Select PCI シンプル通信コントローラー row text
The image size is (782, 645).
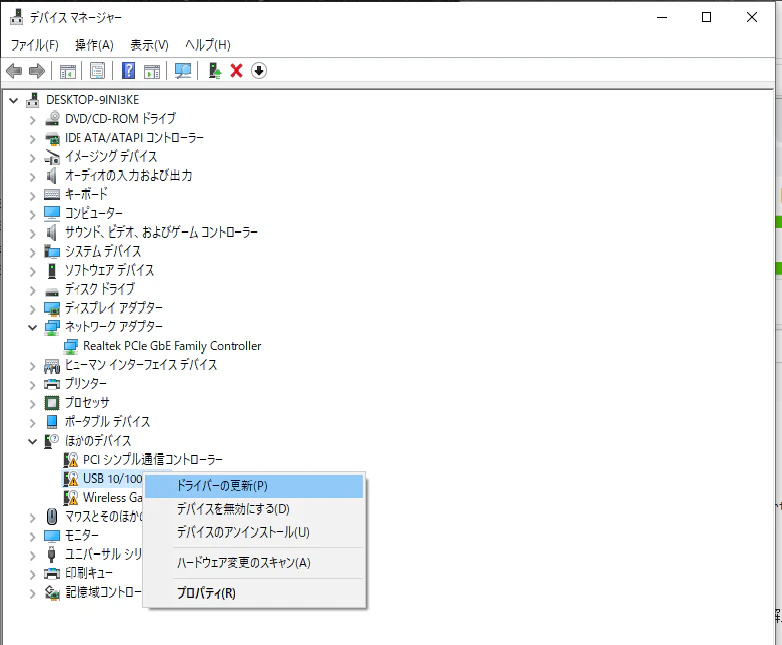(153, 459)
